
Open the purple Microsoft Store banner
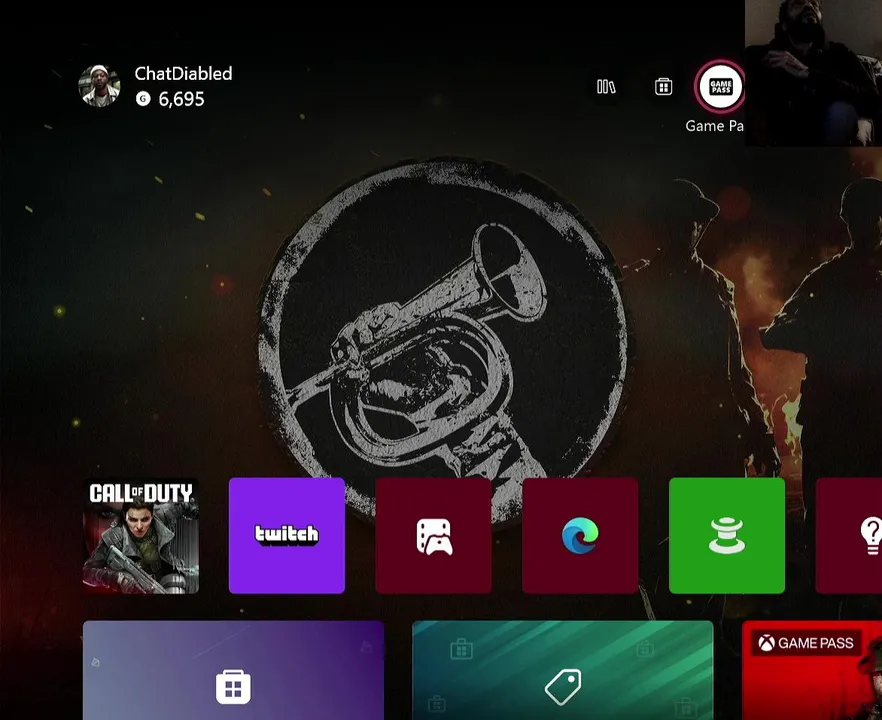[233, 670]
